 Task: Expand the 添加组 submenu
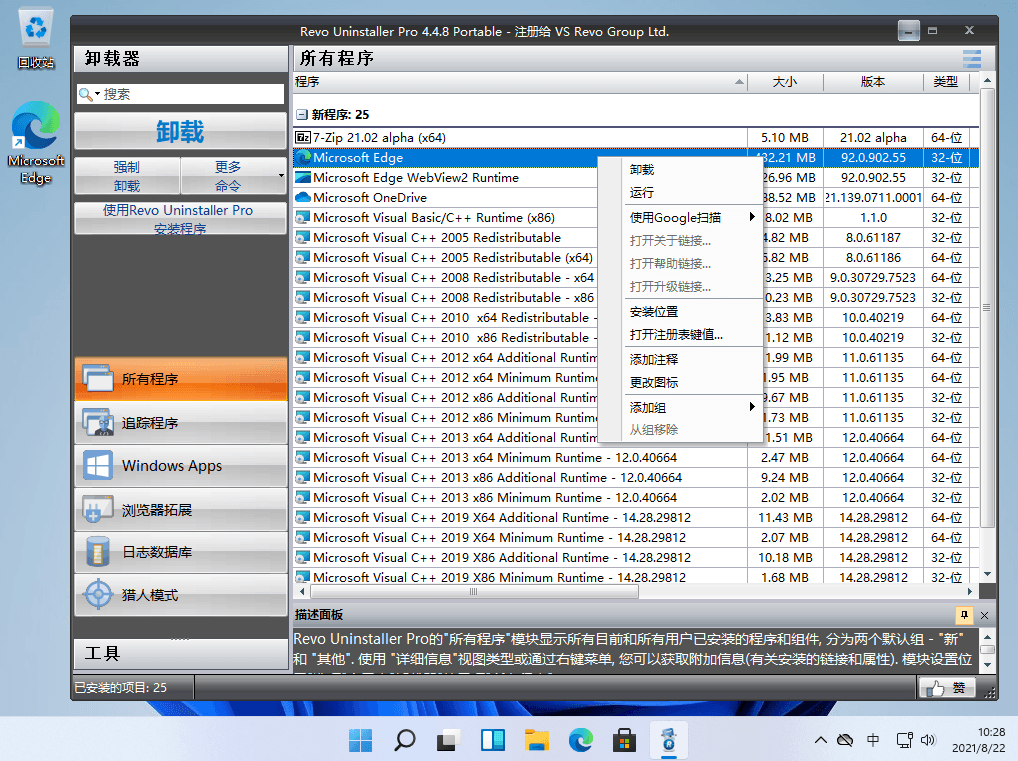(x=752, y=406)
